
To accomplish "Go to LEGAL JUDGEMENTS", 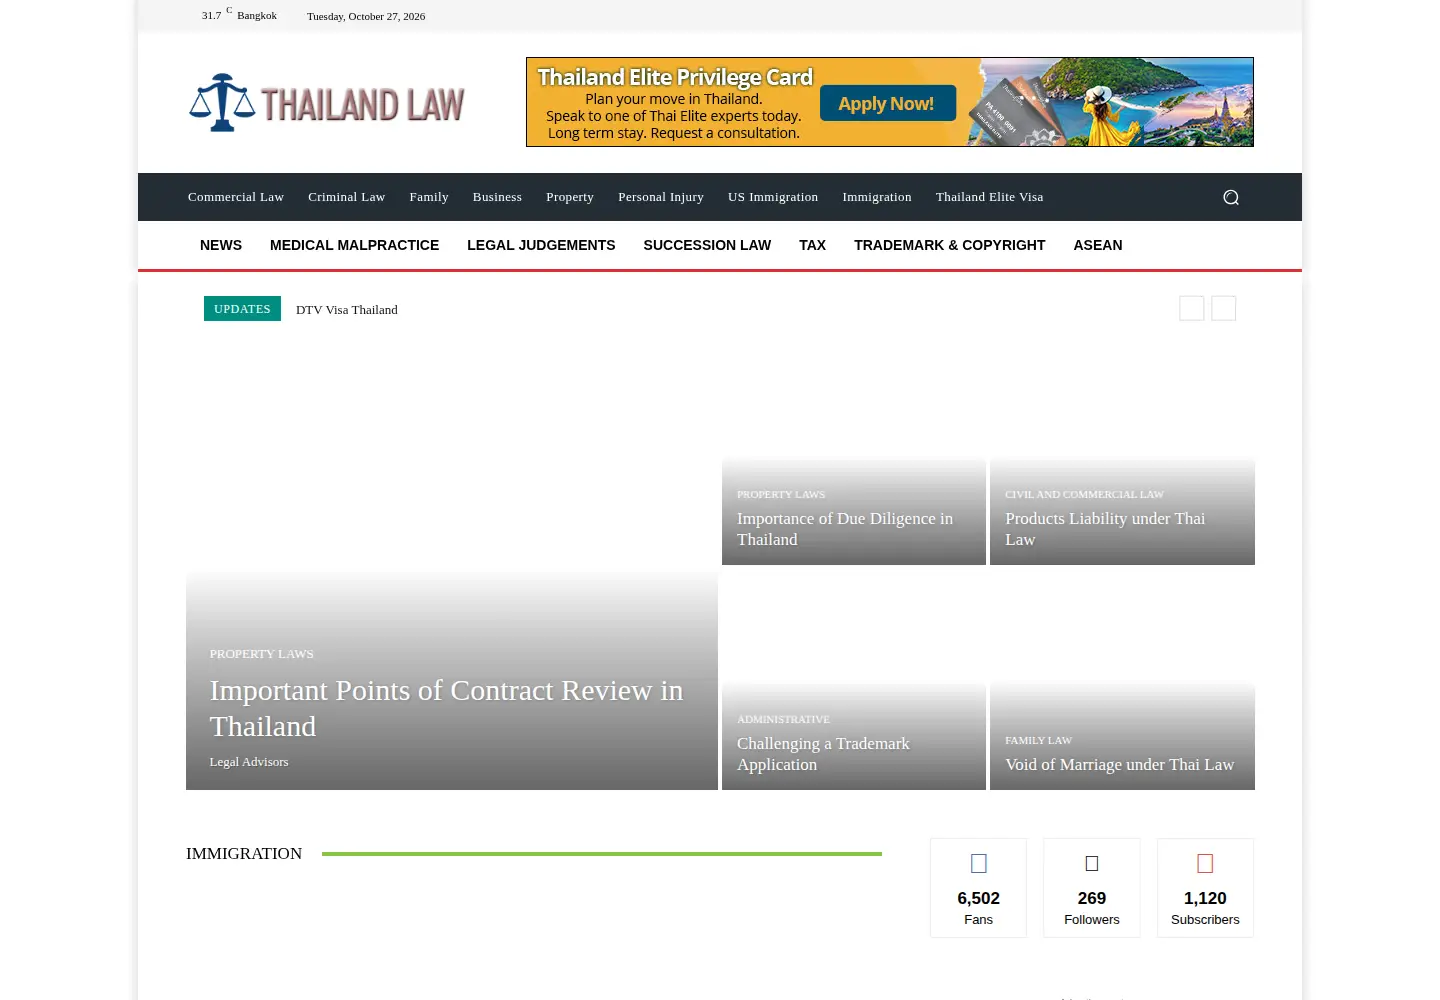I will point(541,245).
